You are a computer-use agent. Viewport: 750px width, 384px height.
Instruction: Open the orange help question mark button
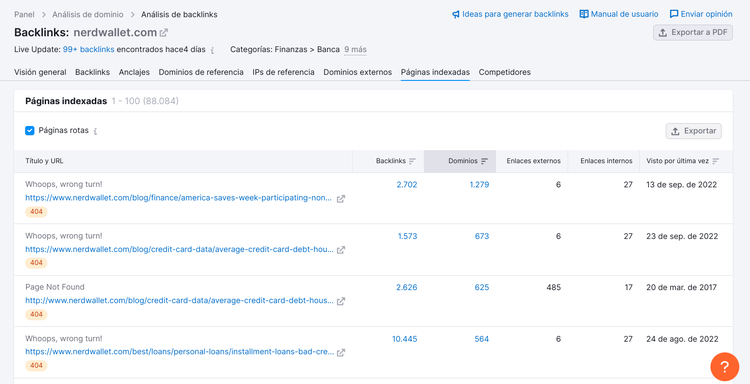point(724,366)
